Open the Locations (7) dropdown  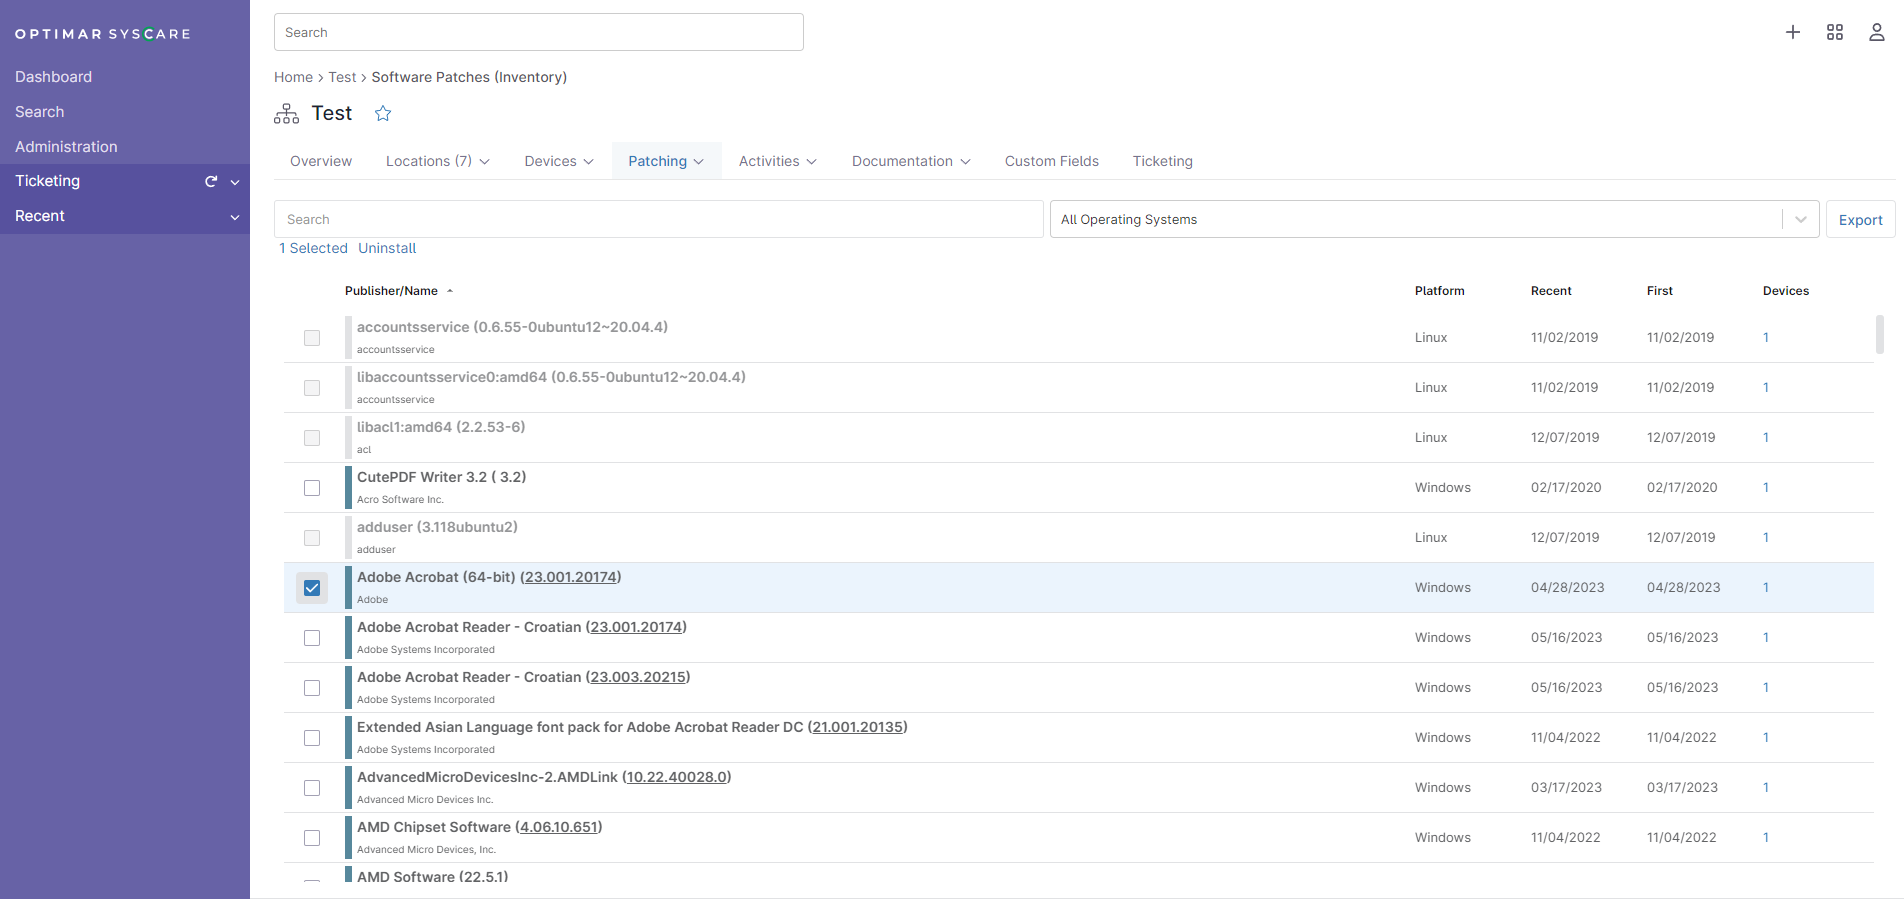click(x=437, y=161)
